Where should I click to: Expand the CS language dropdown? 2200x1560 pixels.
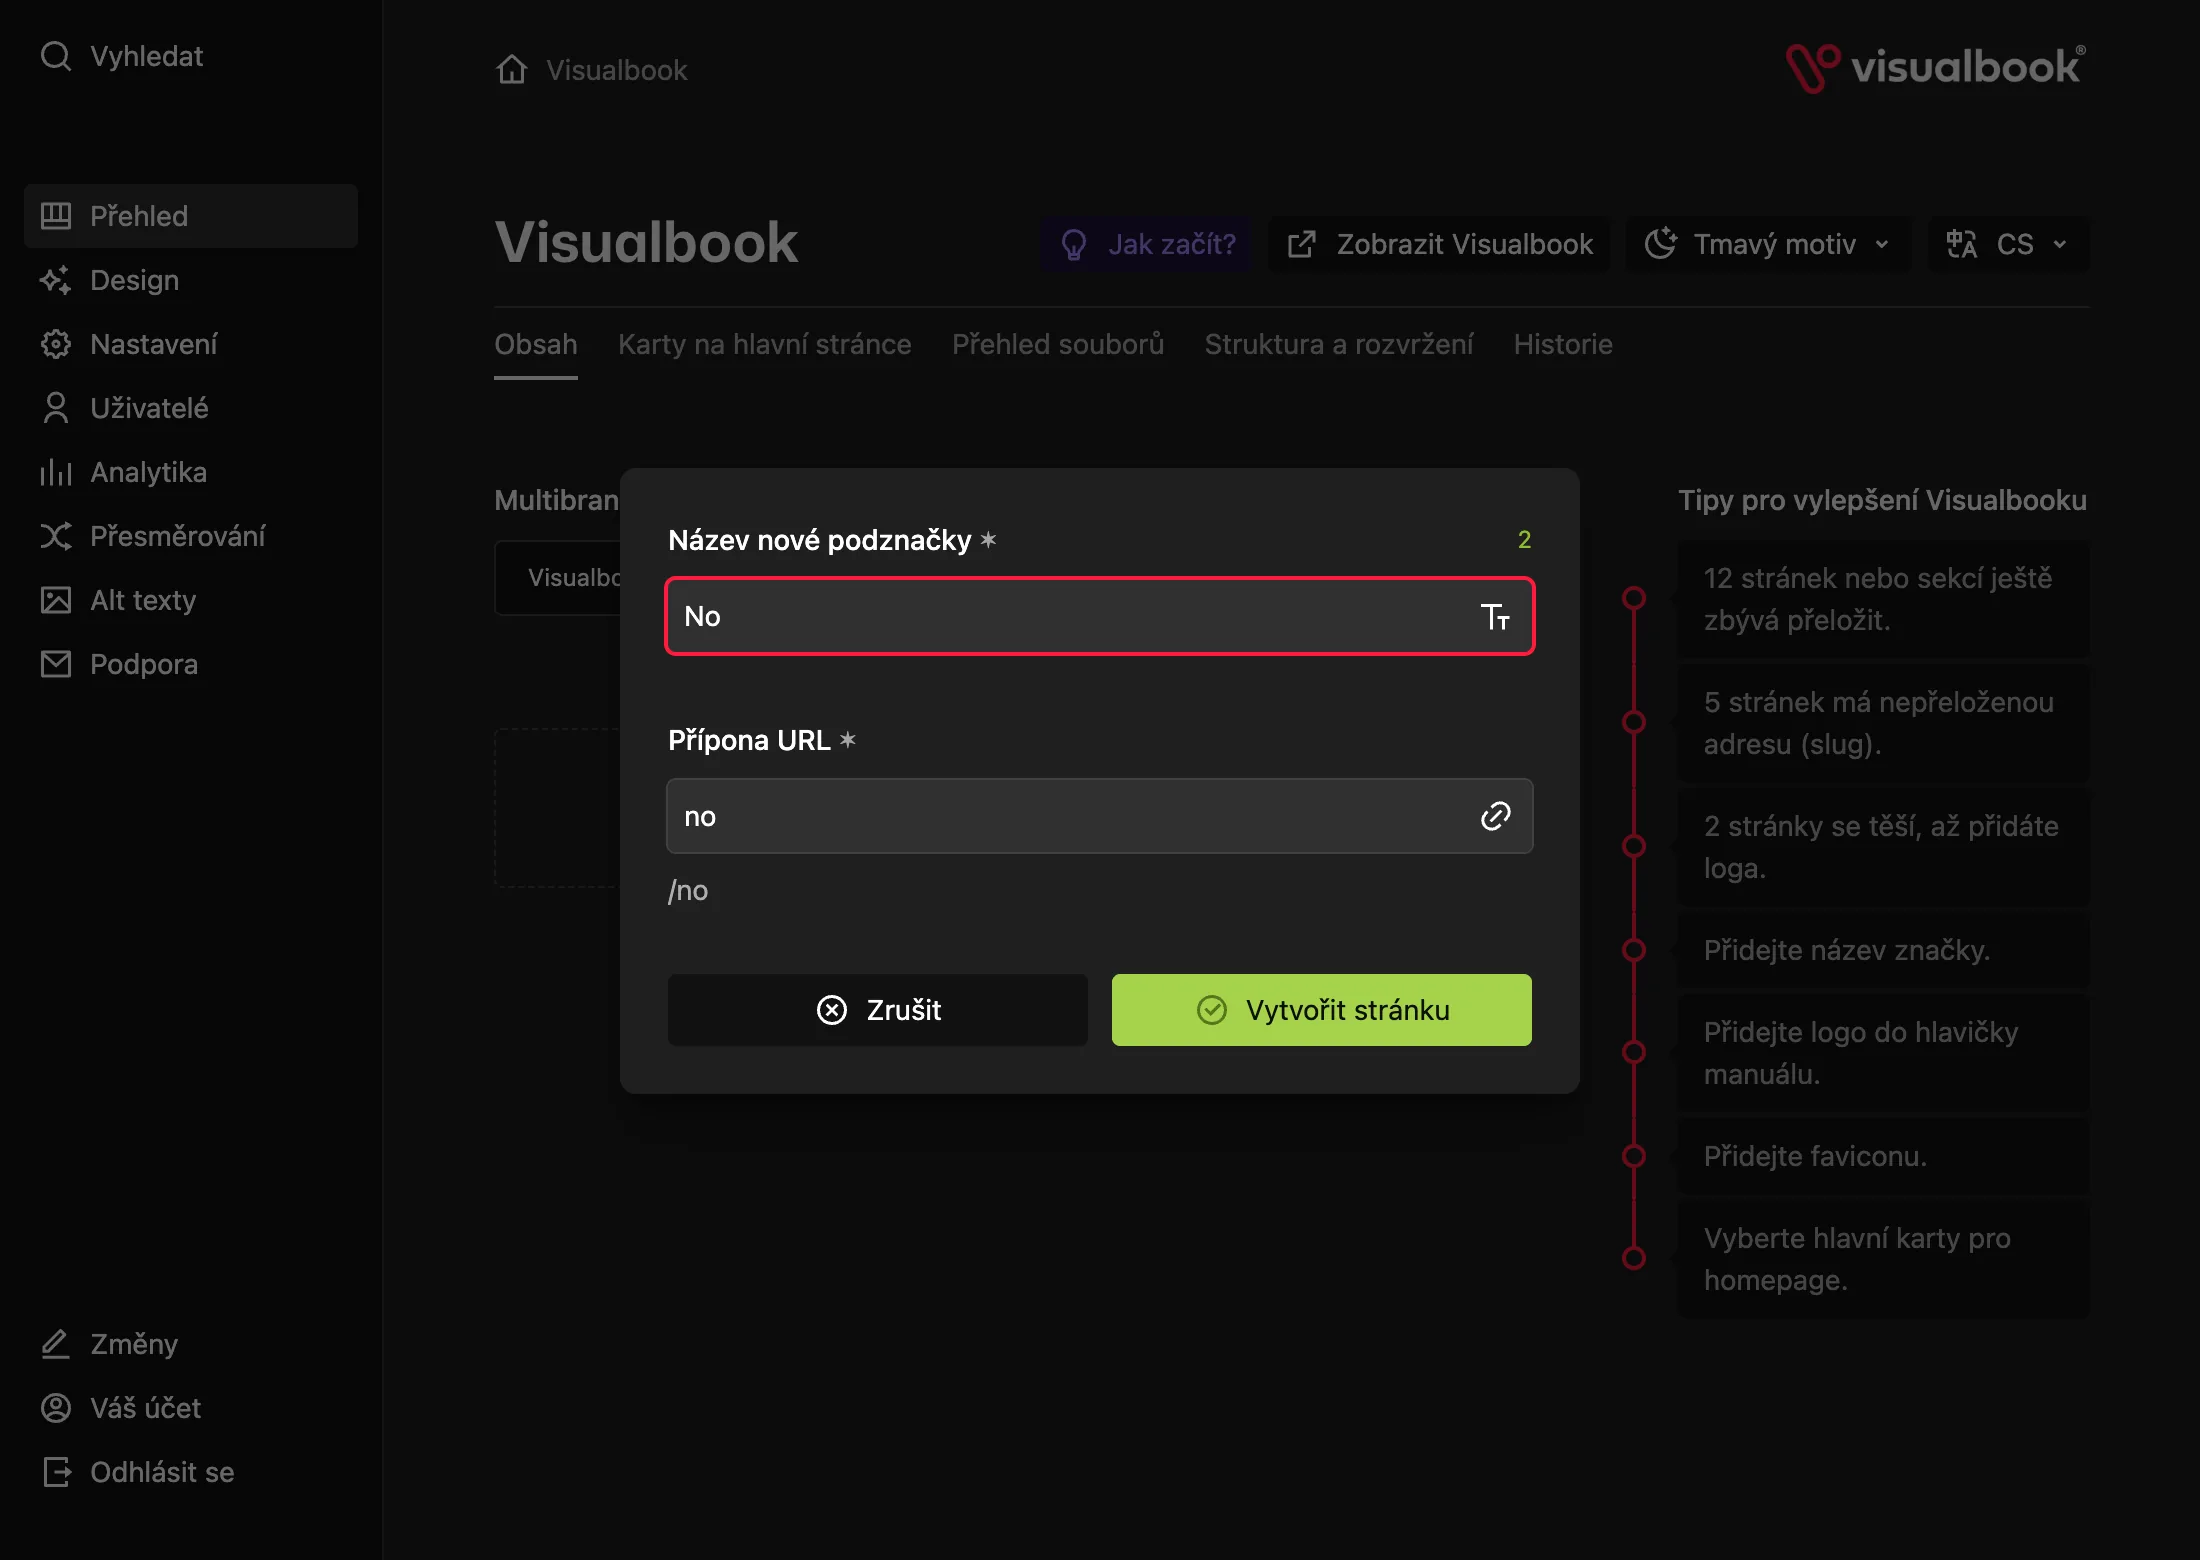(2008, 244)
